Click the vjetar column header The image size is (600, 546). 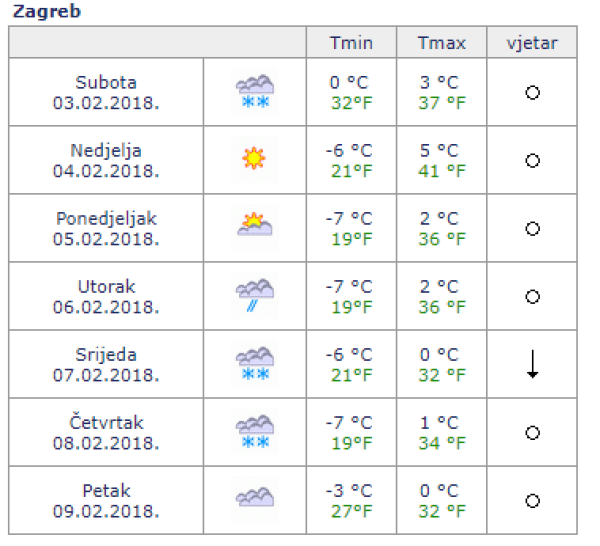tap(532, 43)
